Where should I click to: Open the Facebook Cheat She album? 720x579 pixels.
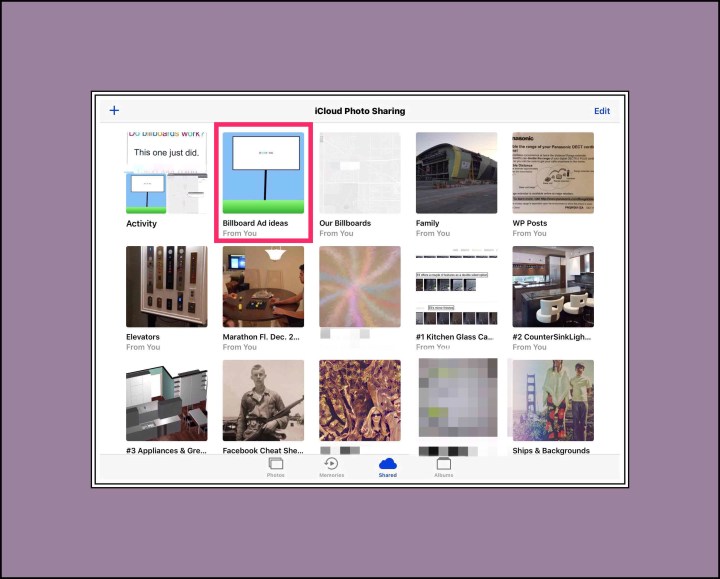click(263, 400)
